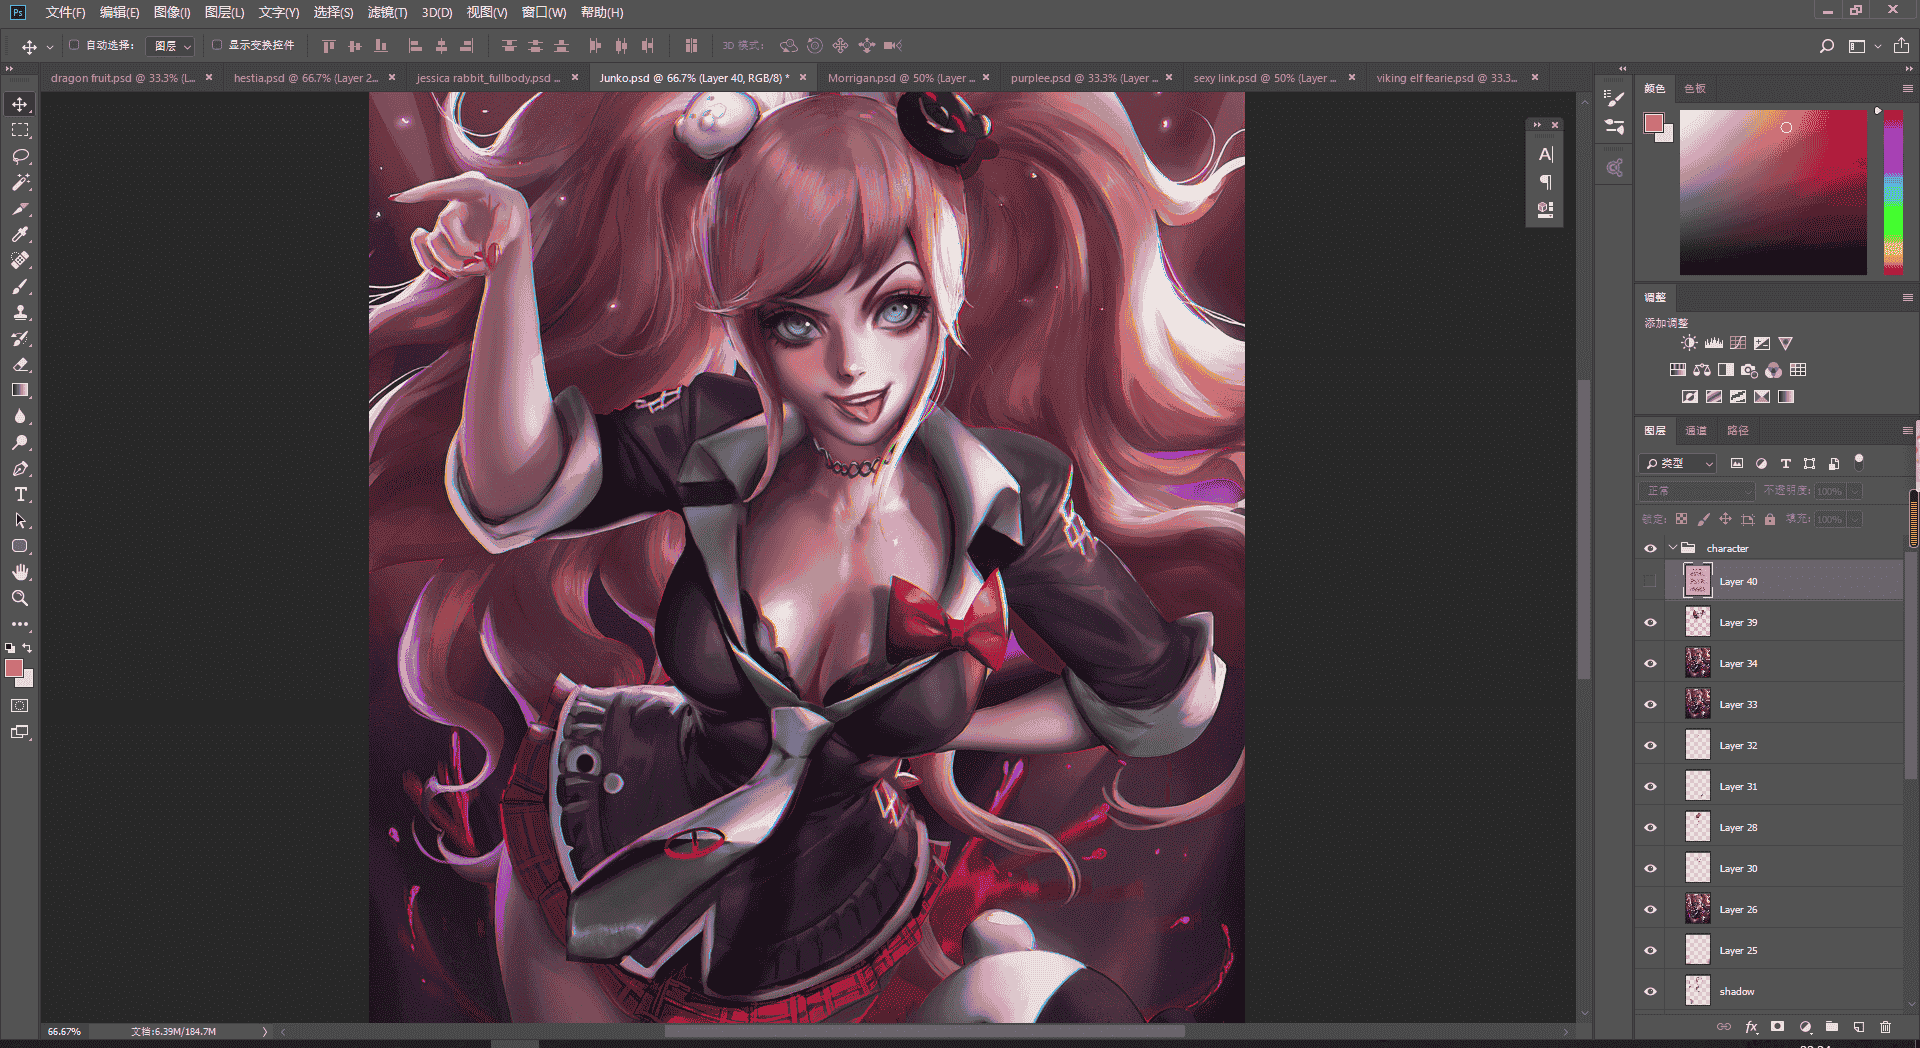
Task: Select the Gradient tool
Action: 20,390
